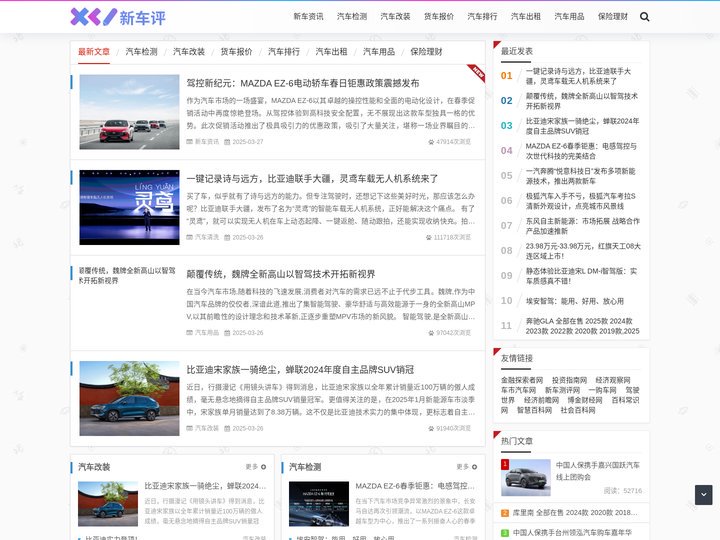Open the search magnifier icon in header
720x540 pixels.
[x=644, y=17]
